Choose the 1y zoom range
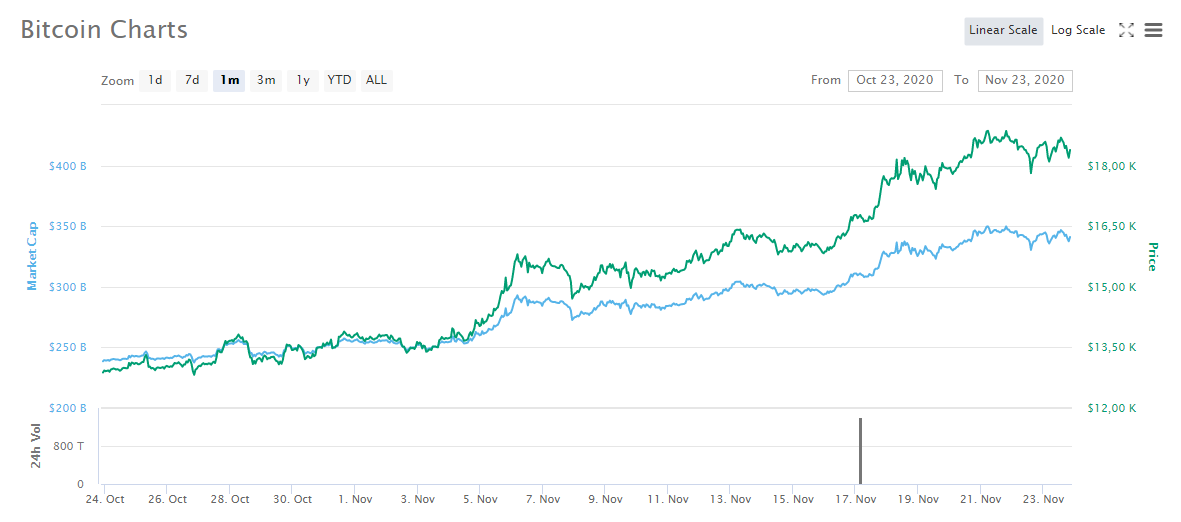 [x=303, y=80]
